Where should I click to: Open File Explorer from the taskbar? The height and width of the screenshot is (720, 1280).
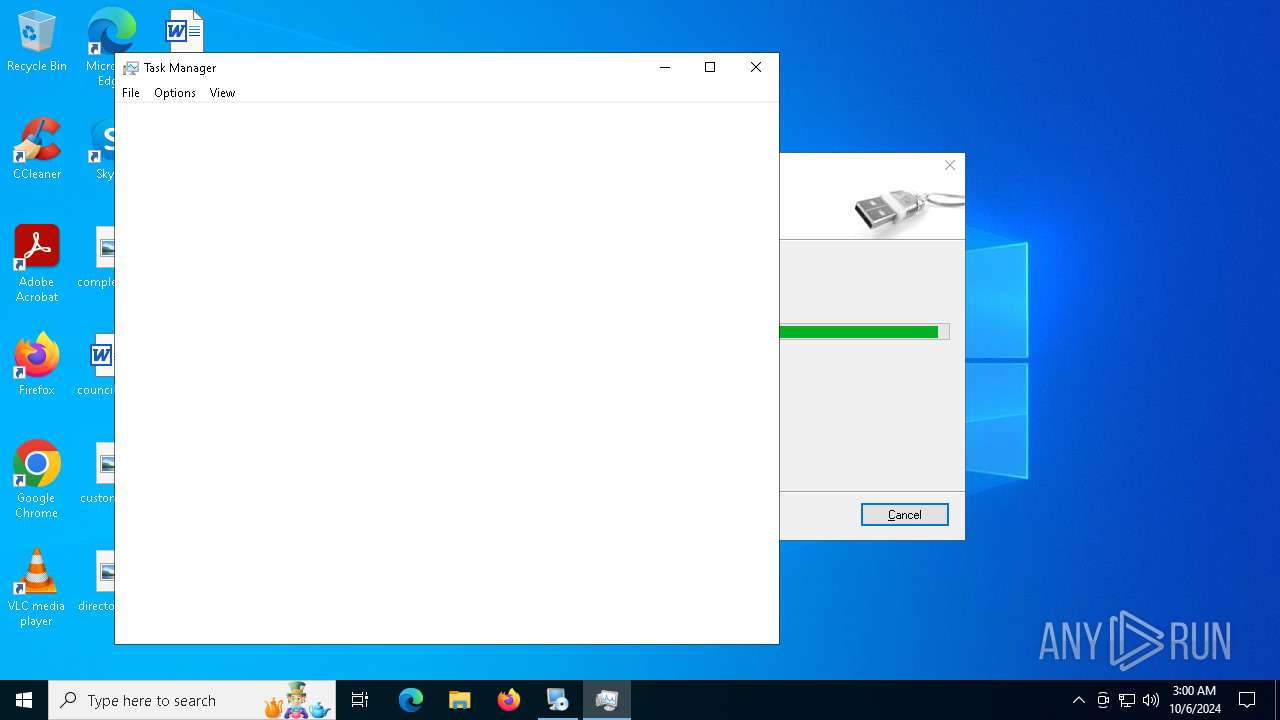pos(460,700)
